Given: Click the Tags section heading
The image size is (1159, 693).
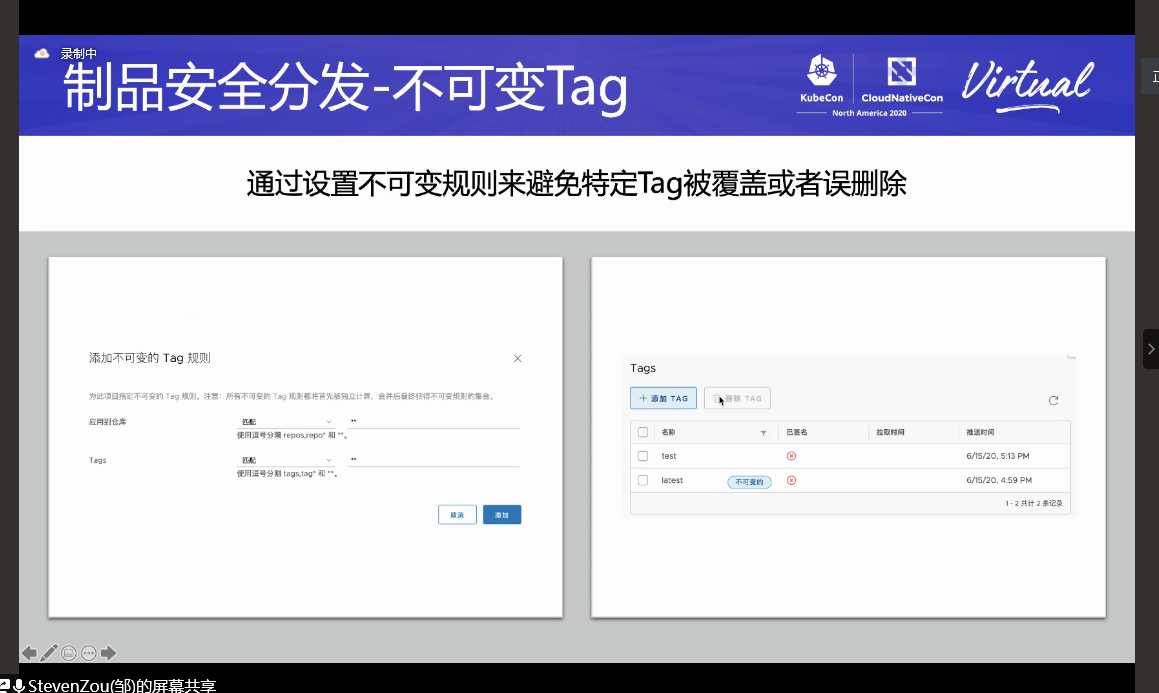Looking at the screenshot, I should [x=643, y=368].
